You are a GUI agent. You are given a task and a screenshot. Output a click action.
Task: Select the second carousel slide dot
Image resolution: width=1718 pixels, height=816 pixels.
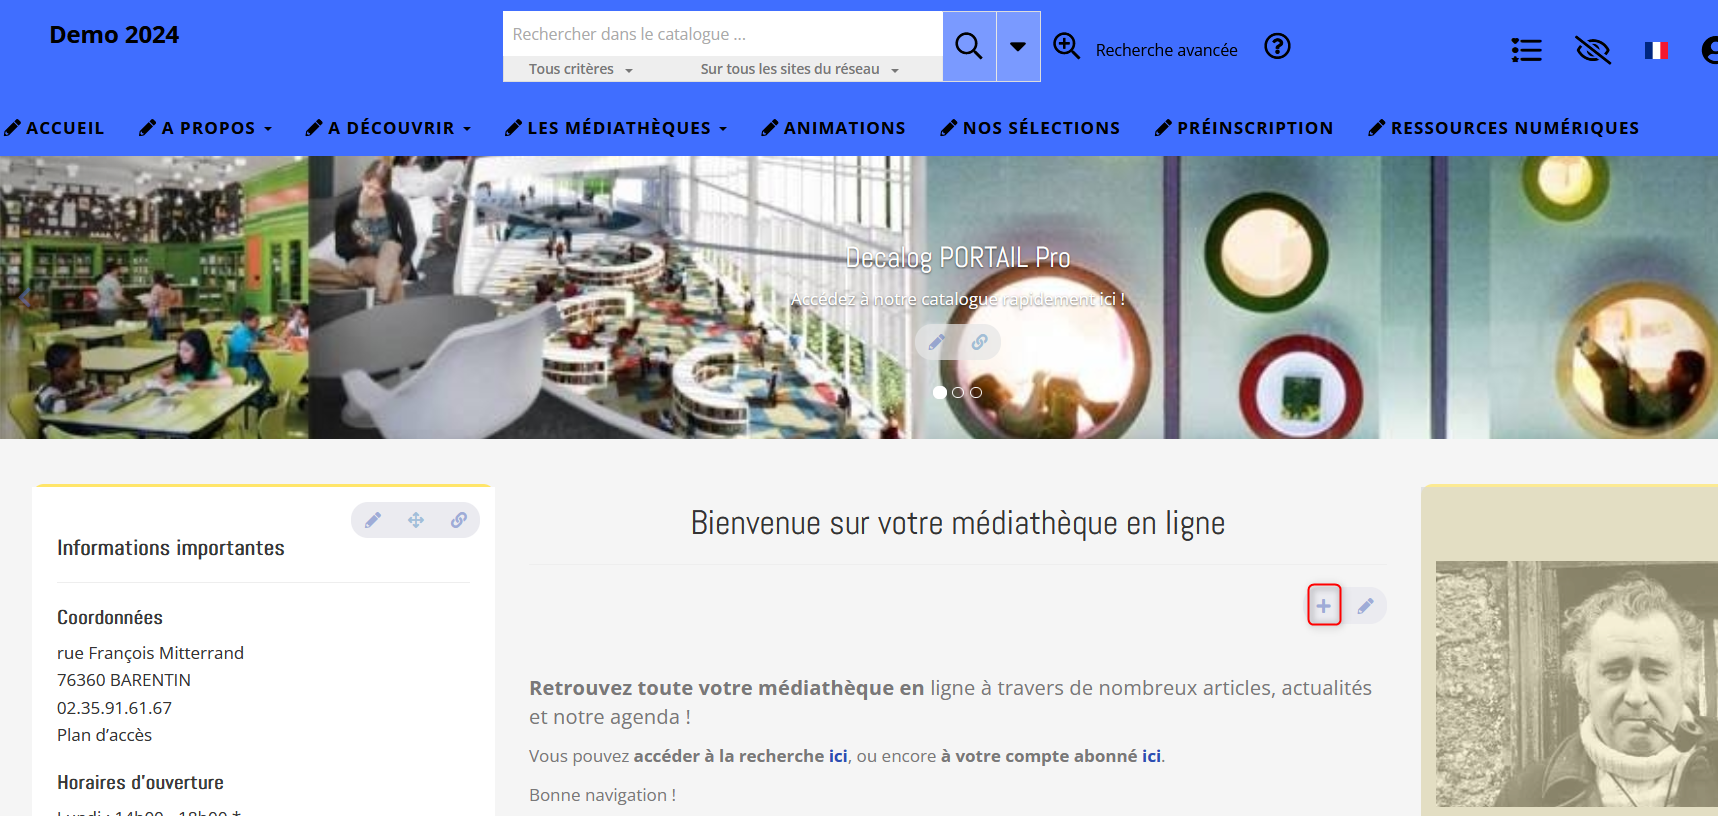tap(958, 393)
